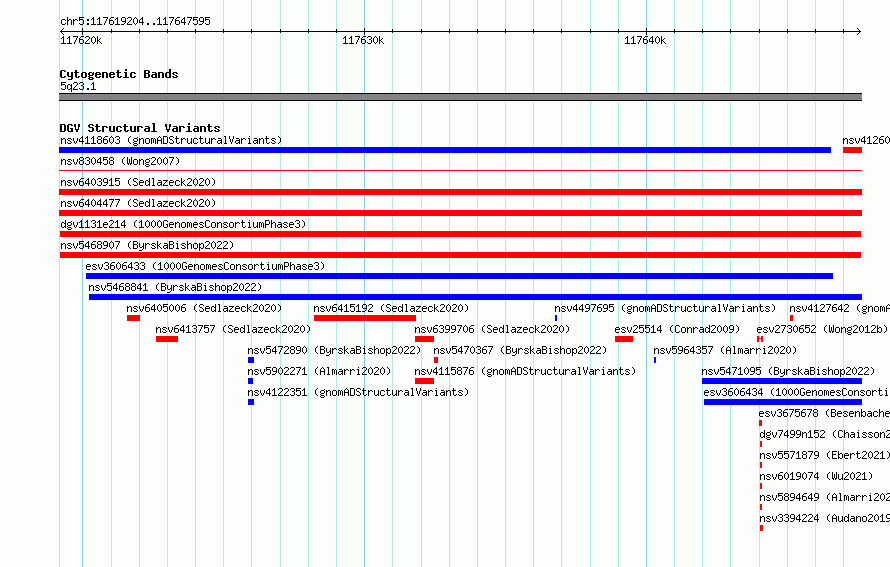
Task: Click the gray 5q23.1 cytogenetic band bar
Action: click(x=460, y=97)
